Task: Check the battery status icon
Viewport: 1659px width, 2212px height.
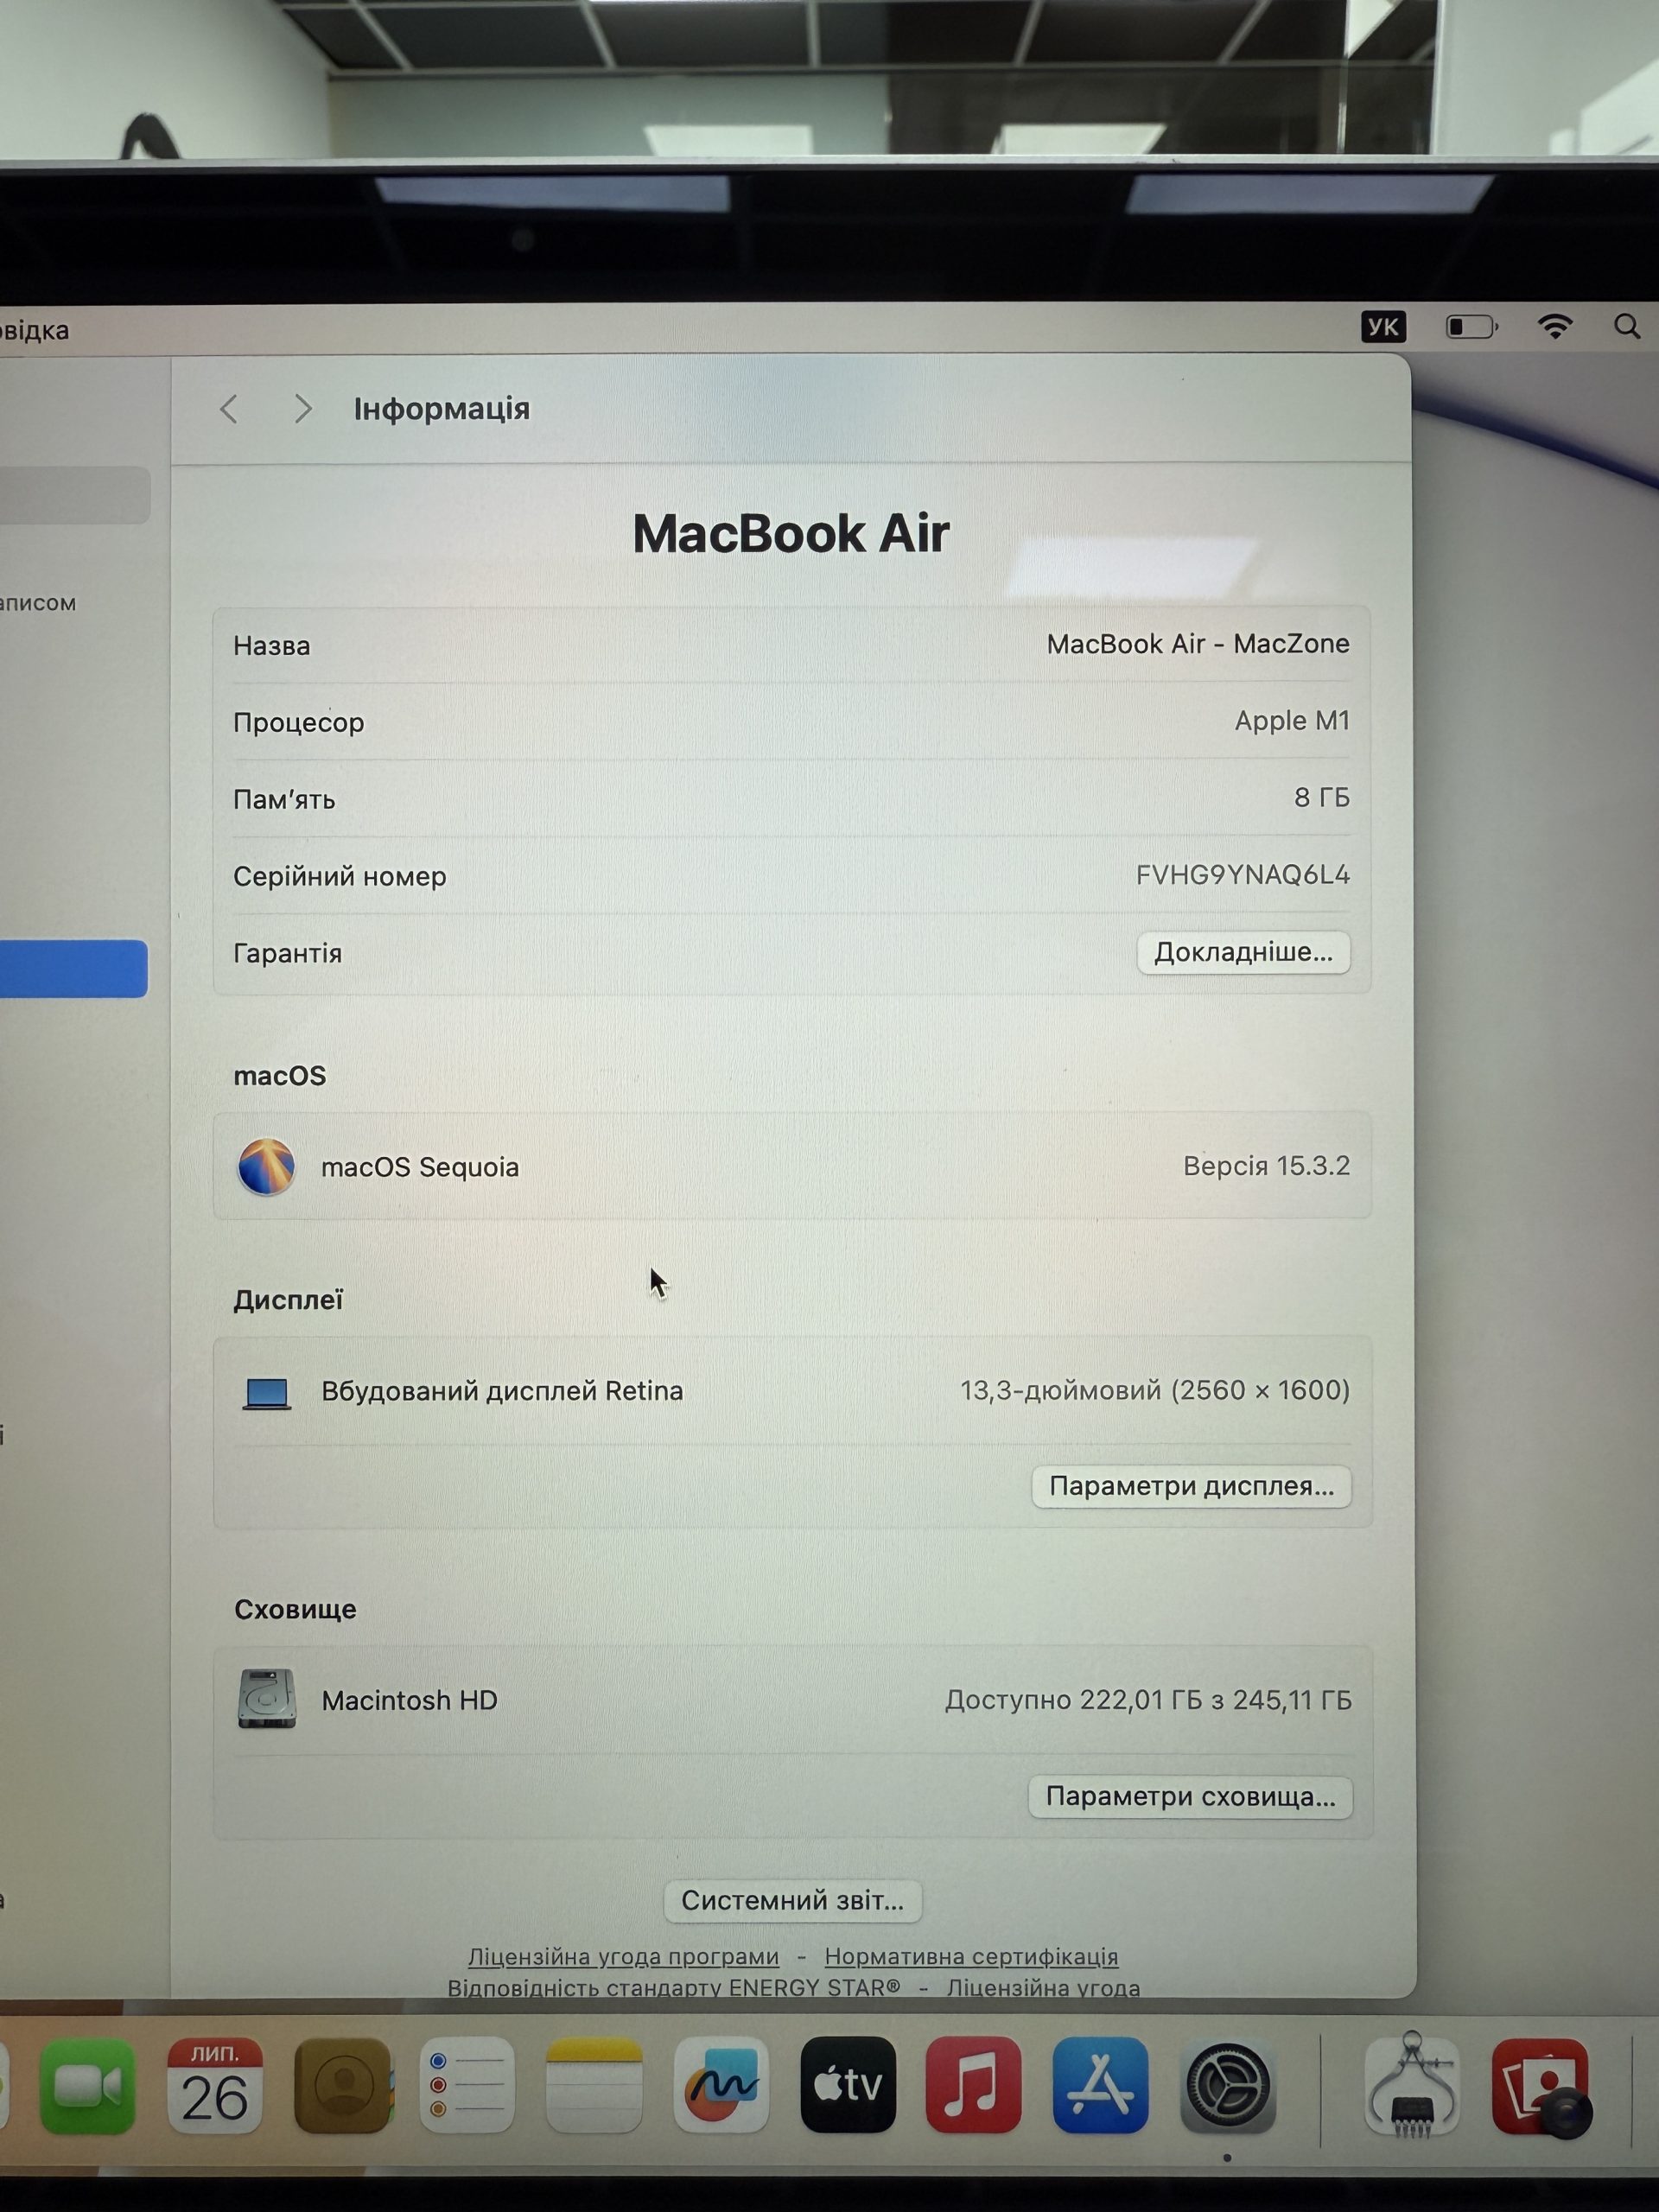Action: 1472,327
